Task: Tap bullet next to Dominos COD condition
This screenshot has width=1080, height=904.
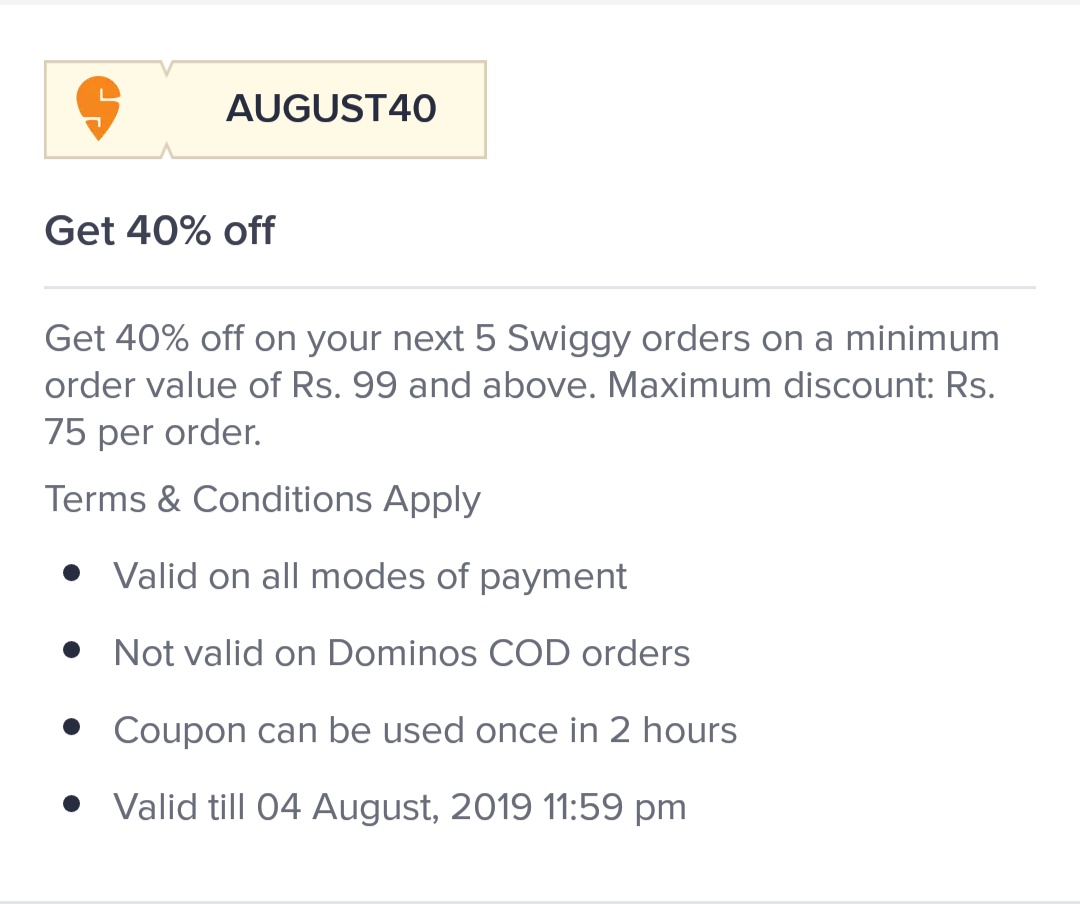Action: [71, 650]
